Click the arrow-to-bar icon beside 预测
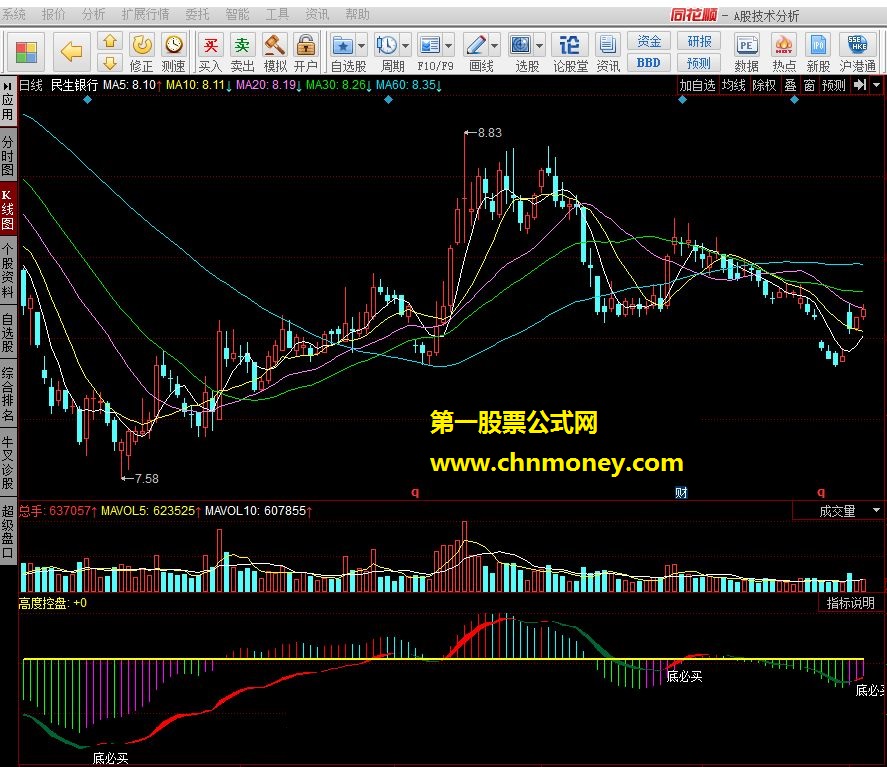Image resolution: width=887 pixels, height=767 pixels. tap(860, 85)
